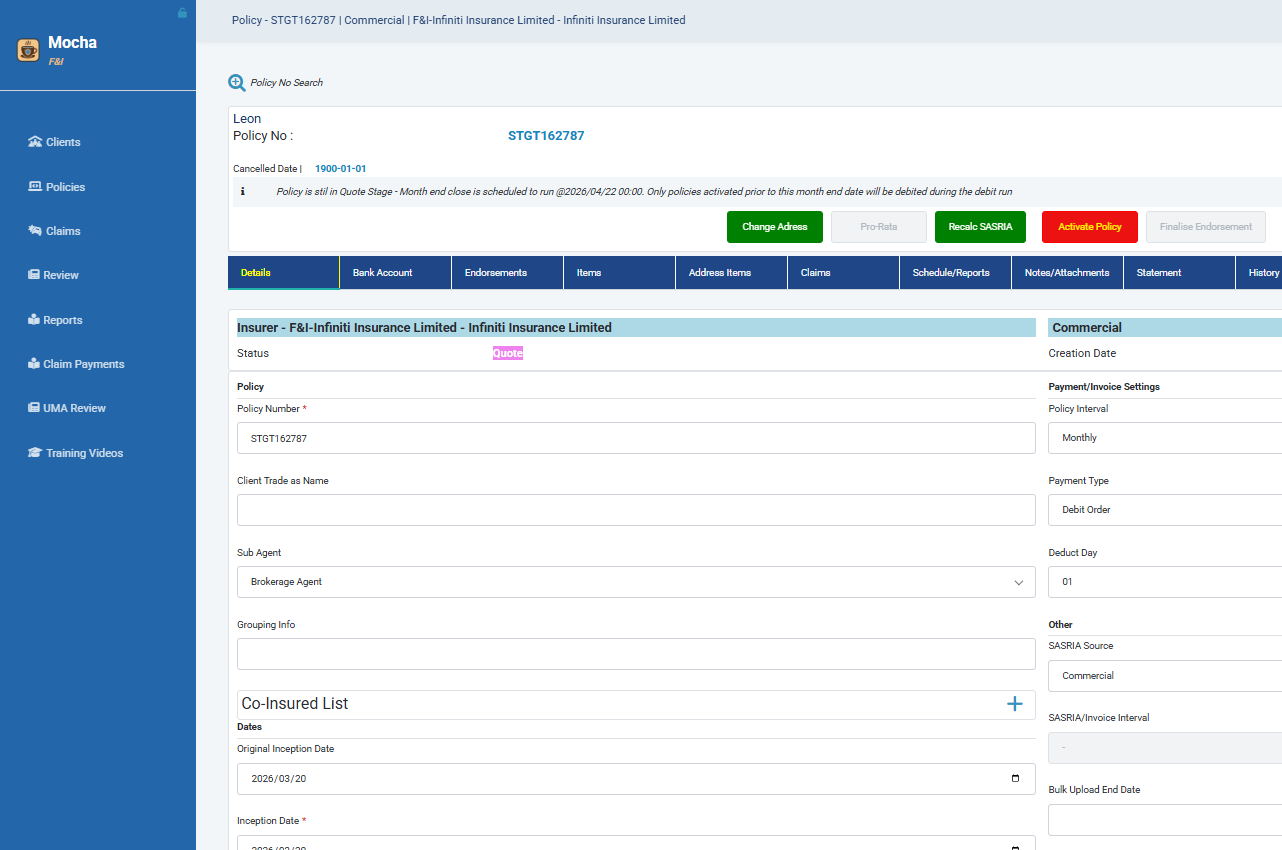Image resolution: width=1282 pixels, height=850 pixels.
Task: Click the policy quote stage info icon
Action: point(242,190)
